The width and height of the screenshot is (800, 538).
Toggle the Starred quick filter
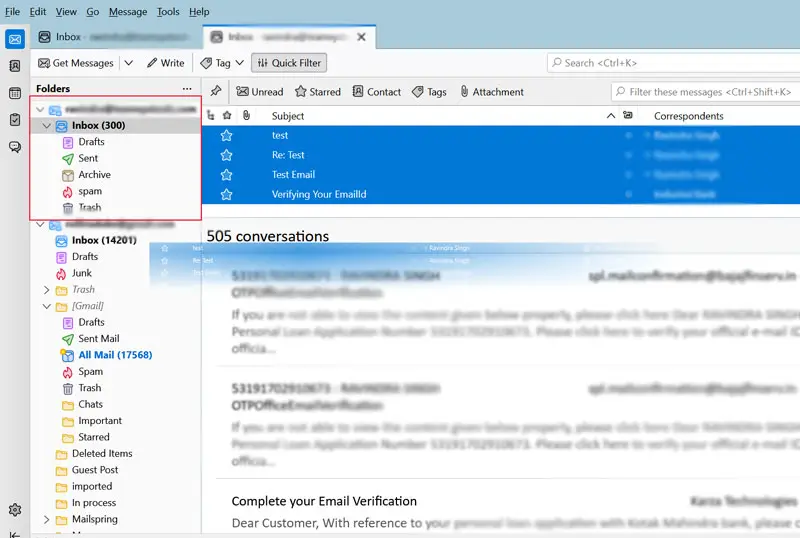coord(318,92)
